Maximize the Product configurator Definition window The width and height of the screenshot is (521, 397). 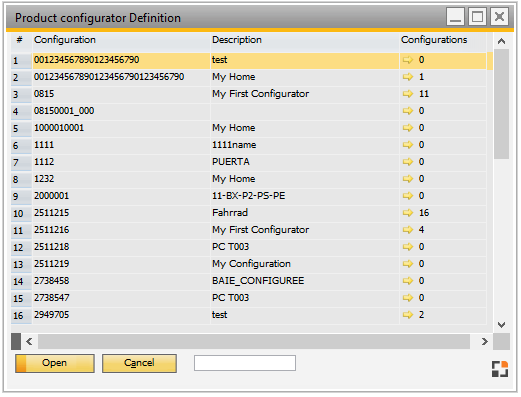coord(477,17)
